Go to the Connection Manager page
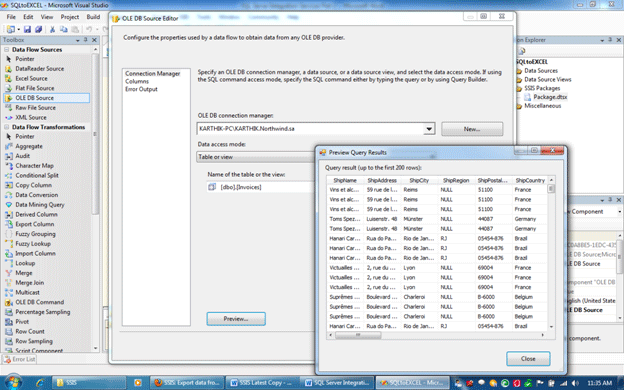The width and height of the screenshot is (624, 390). tap(152, 74)
